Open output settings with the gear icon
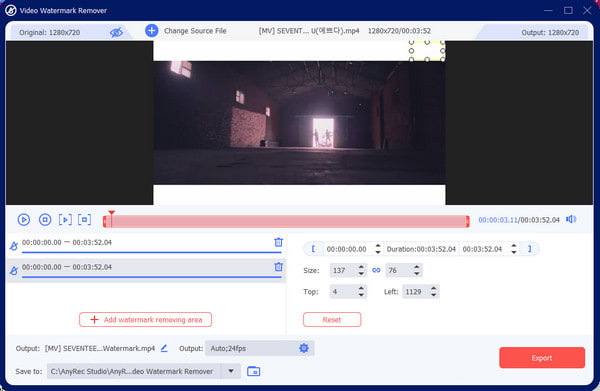 click(304, 348)
